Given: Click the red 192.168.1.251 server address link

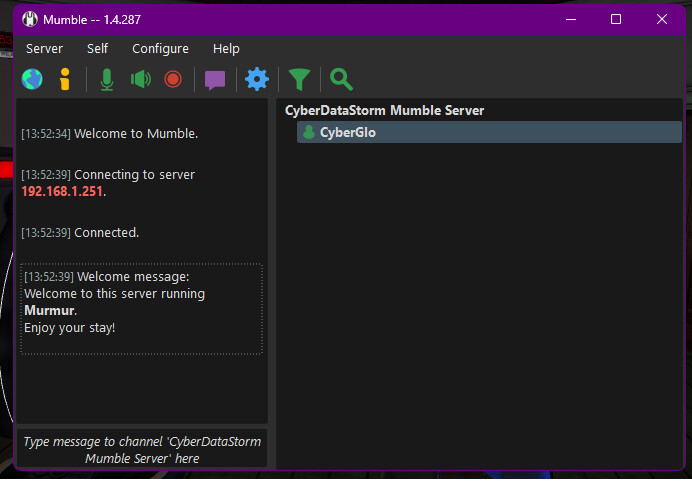Looking at the screenshot, I should pos(62,191).
